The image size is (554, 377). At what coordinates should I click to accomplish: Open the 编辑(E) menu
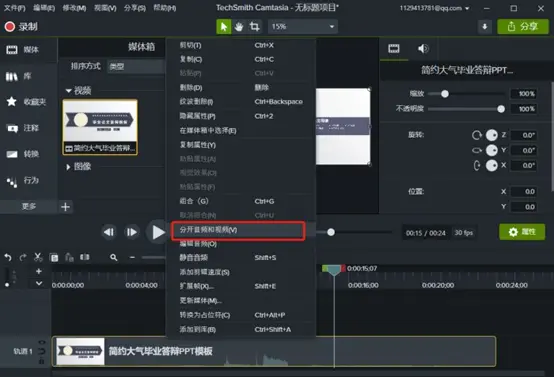tap(44, 8)
